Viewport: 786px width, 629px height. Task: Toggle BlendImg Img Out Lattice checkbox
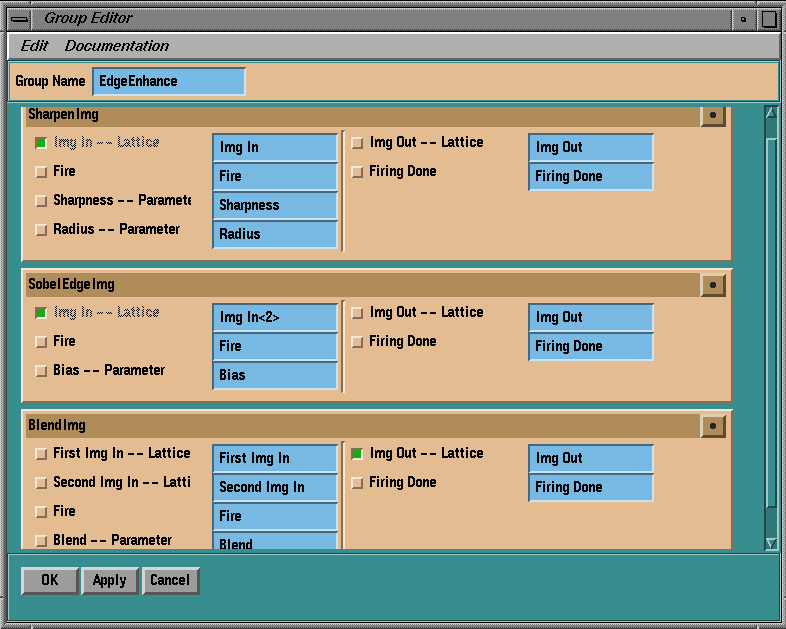click(x=357, y=454)
